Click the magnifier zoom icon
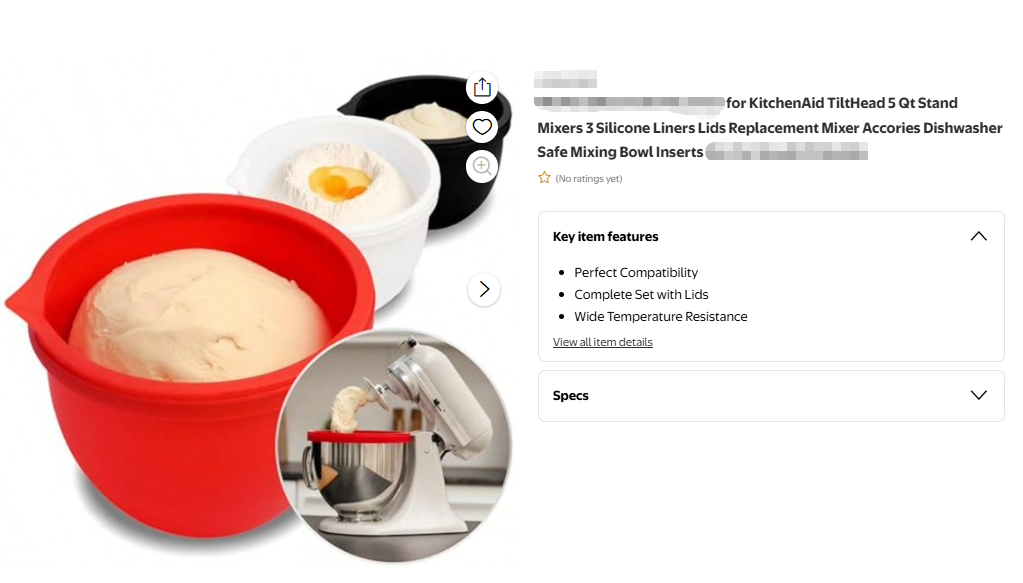Image resolution: width=1023 pixels, height=583 pixels. pyautogui.click(x=482, y=166)
